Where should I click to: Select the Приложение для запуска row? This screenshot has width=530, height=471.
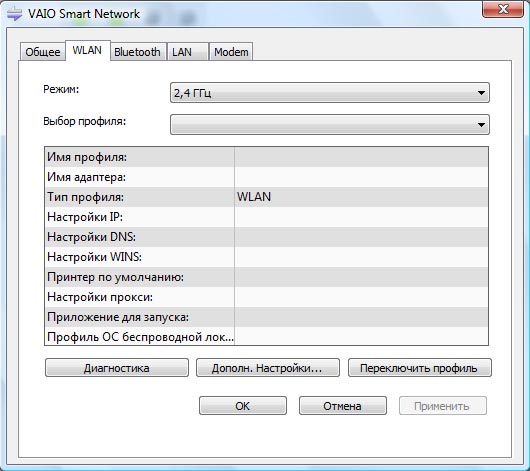(266, 317)
